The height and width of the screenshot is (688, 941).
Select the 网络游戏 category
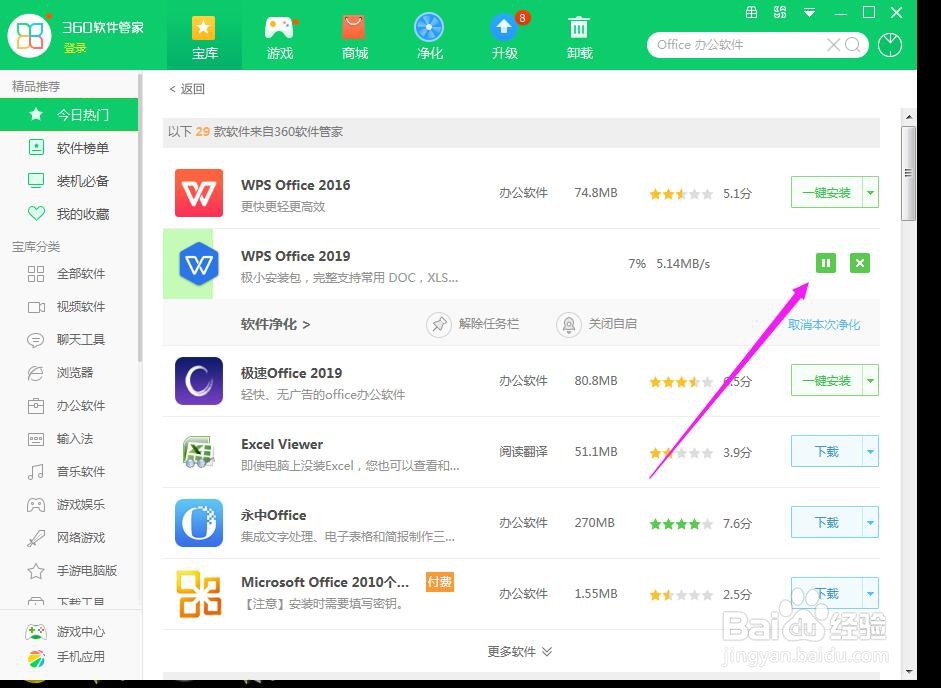[x=69, y=538]
